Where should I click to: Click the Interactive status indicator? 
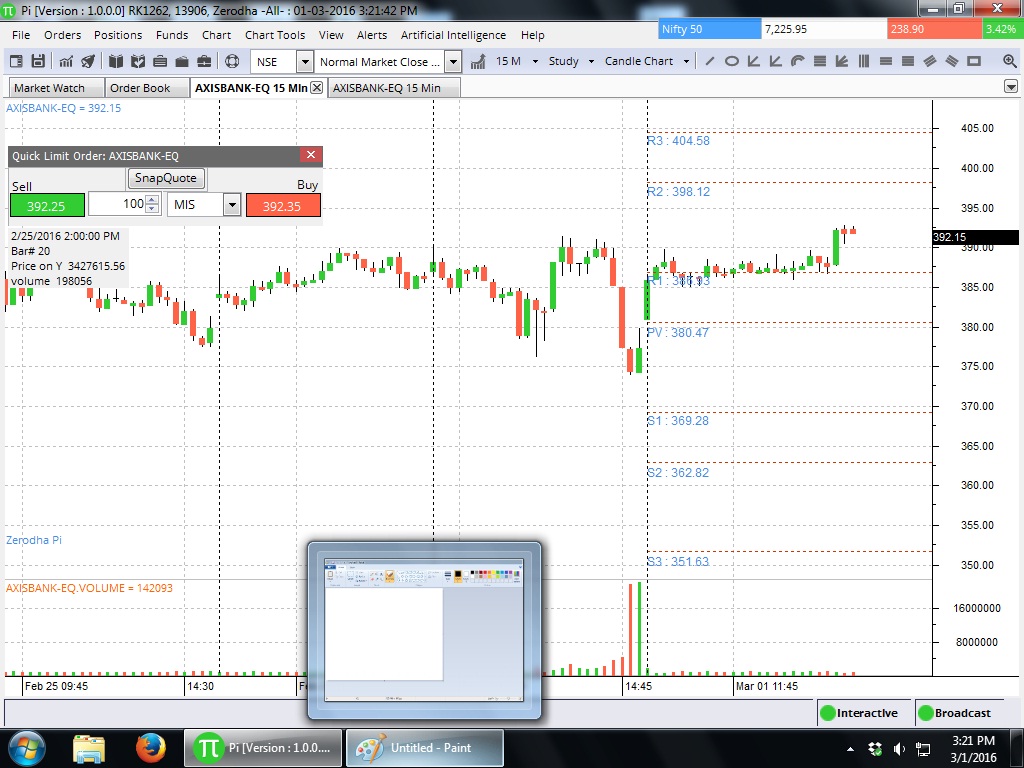point(860,712)
